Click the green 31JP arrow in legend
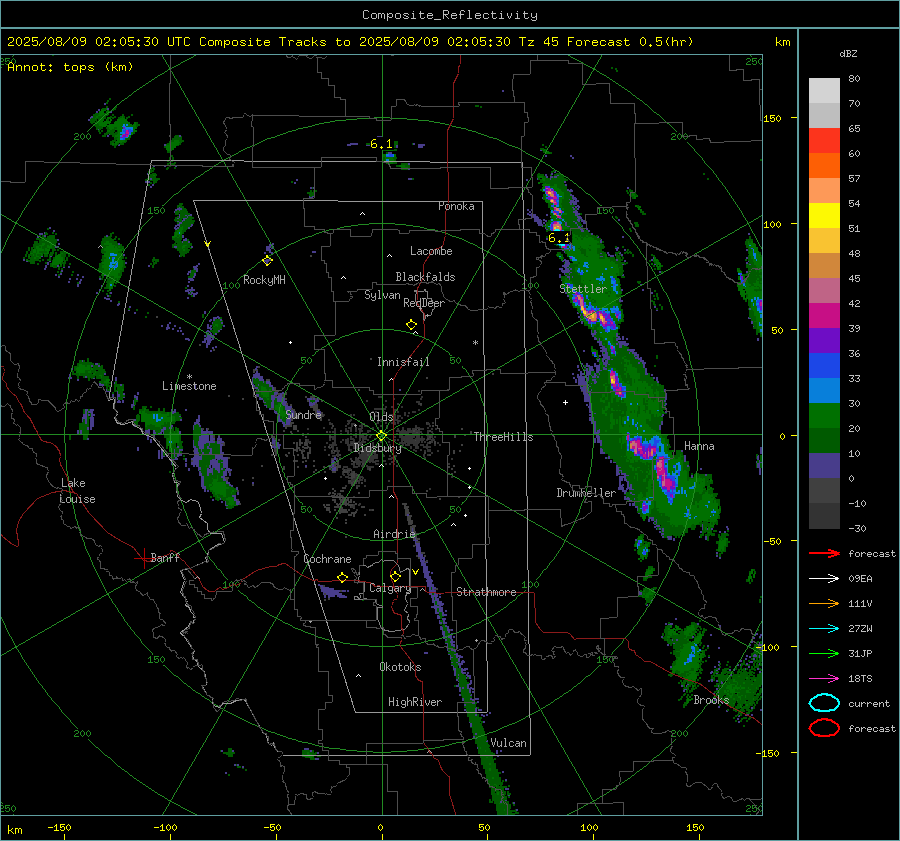Image resolution: width=900 pixels, height=841 pixels. tap(824, 653)
